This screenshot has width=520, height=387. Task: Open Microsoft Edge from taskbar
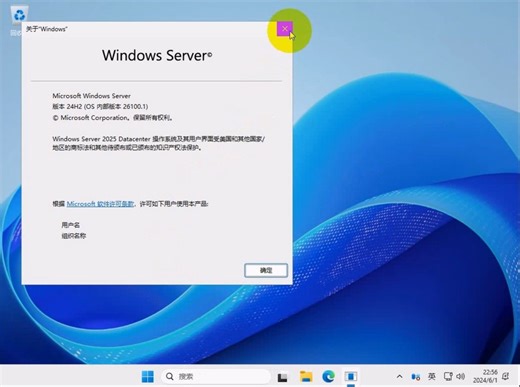(328, 377)
